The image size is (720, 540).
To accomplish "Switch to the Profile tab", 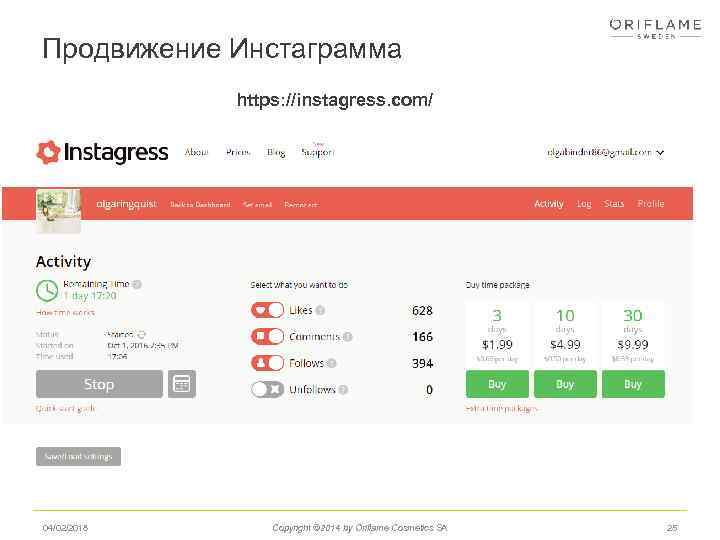I will click(x=651, y=203).
